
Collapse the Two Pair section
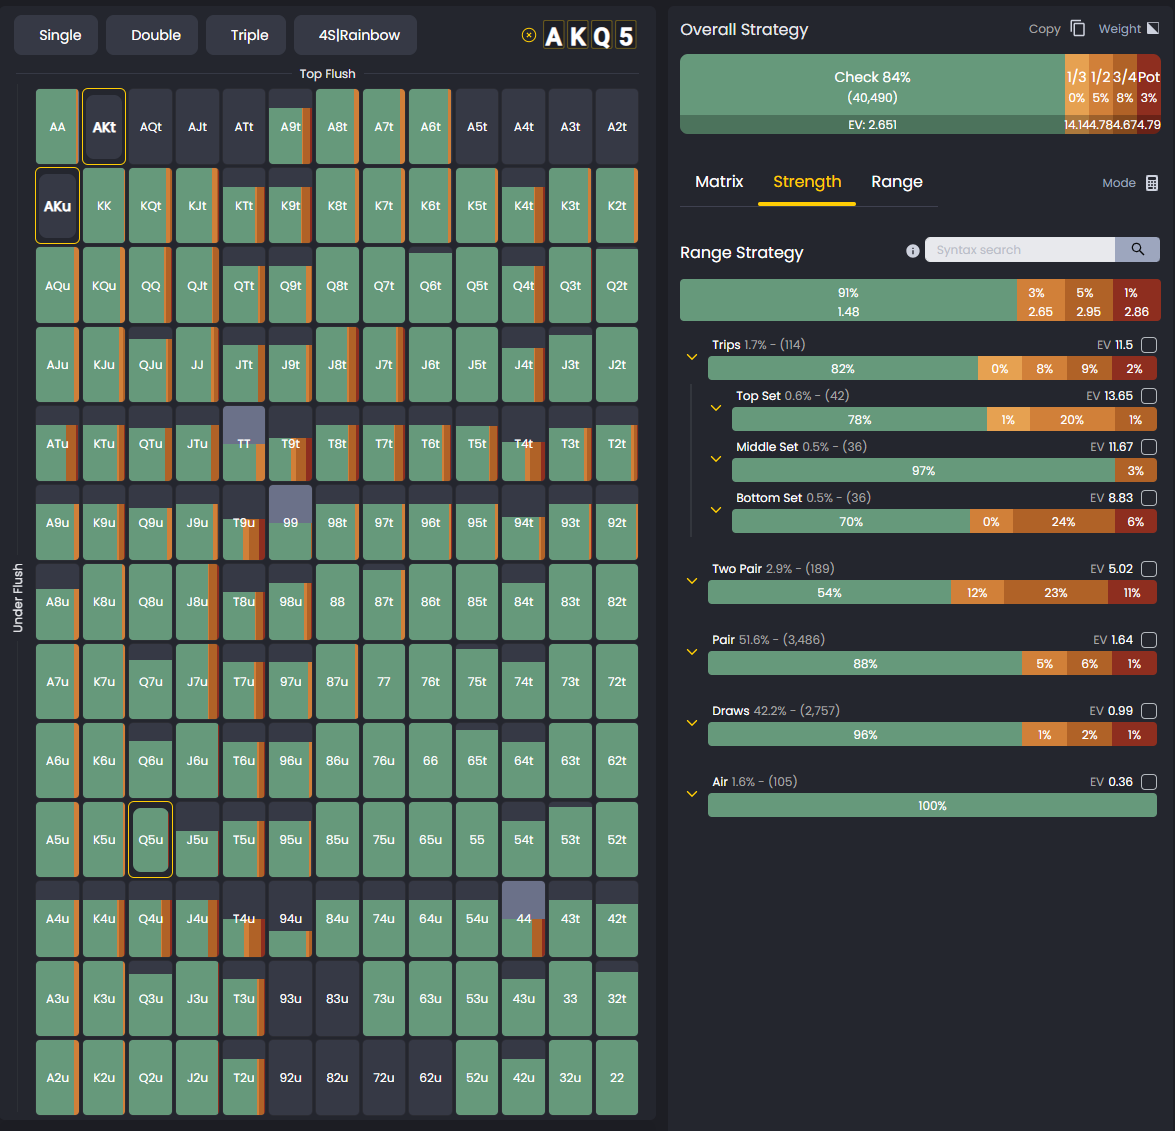[x=691, y=580]
